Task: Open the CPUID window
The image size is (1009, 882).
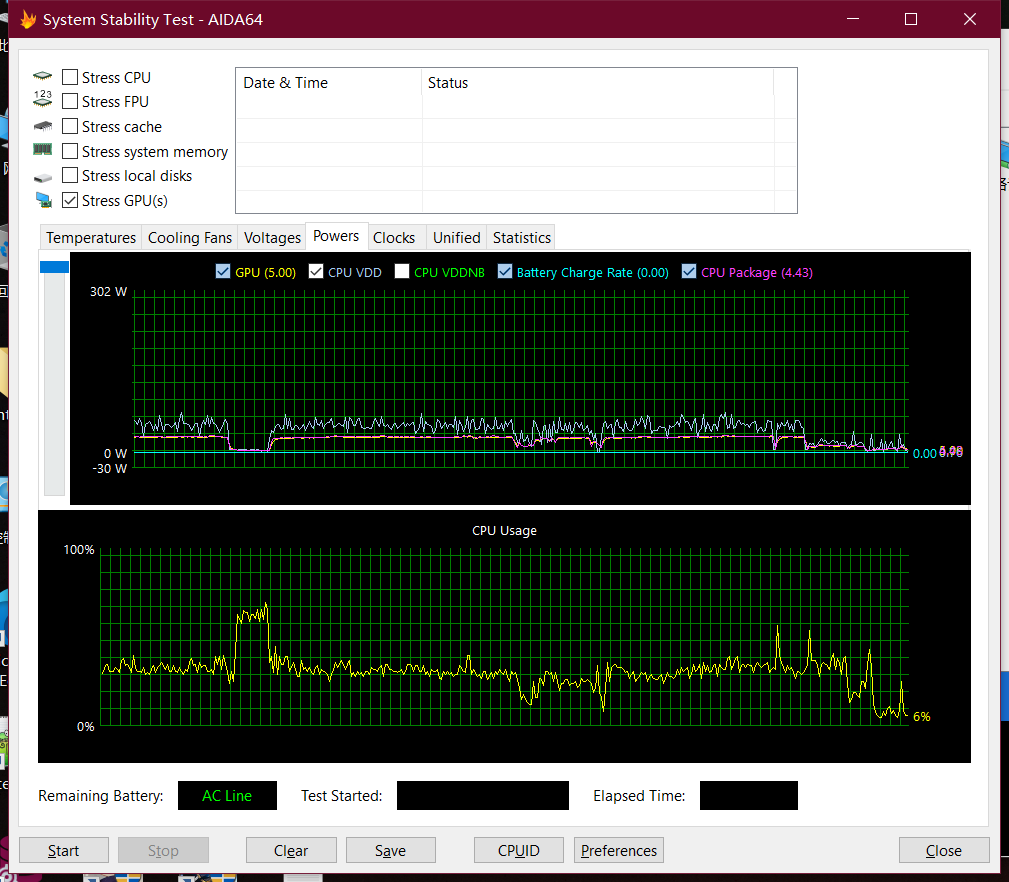Action: (x=519, y=850)
